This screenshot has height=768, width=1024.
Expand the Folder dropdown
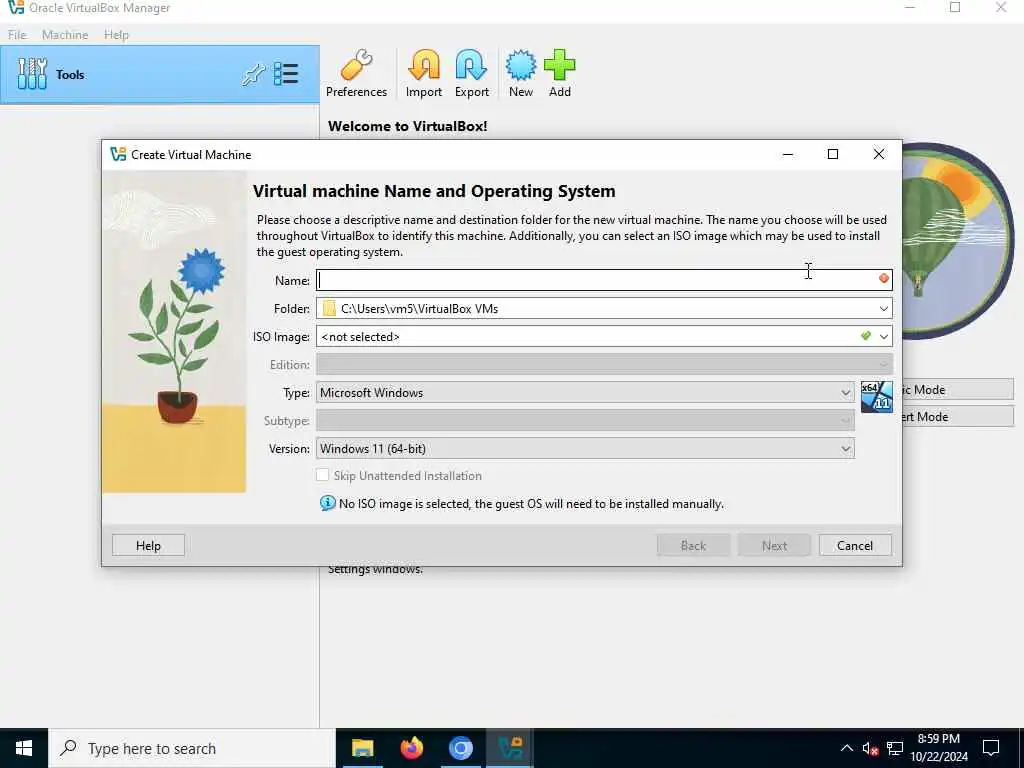click(884, 308)
